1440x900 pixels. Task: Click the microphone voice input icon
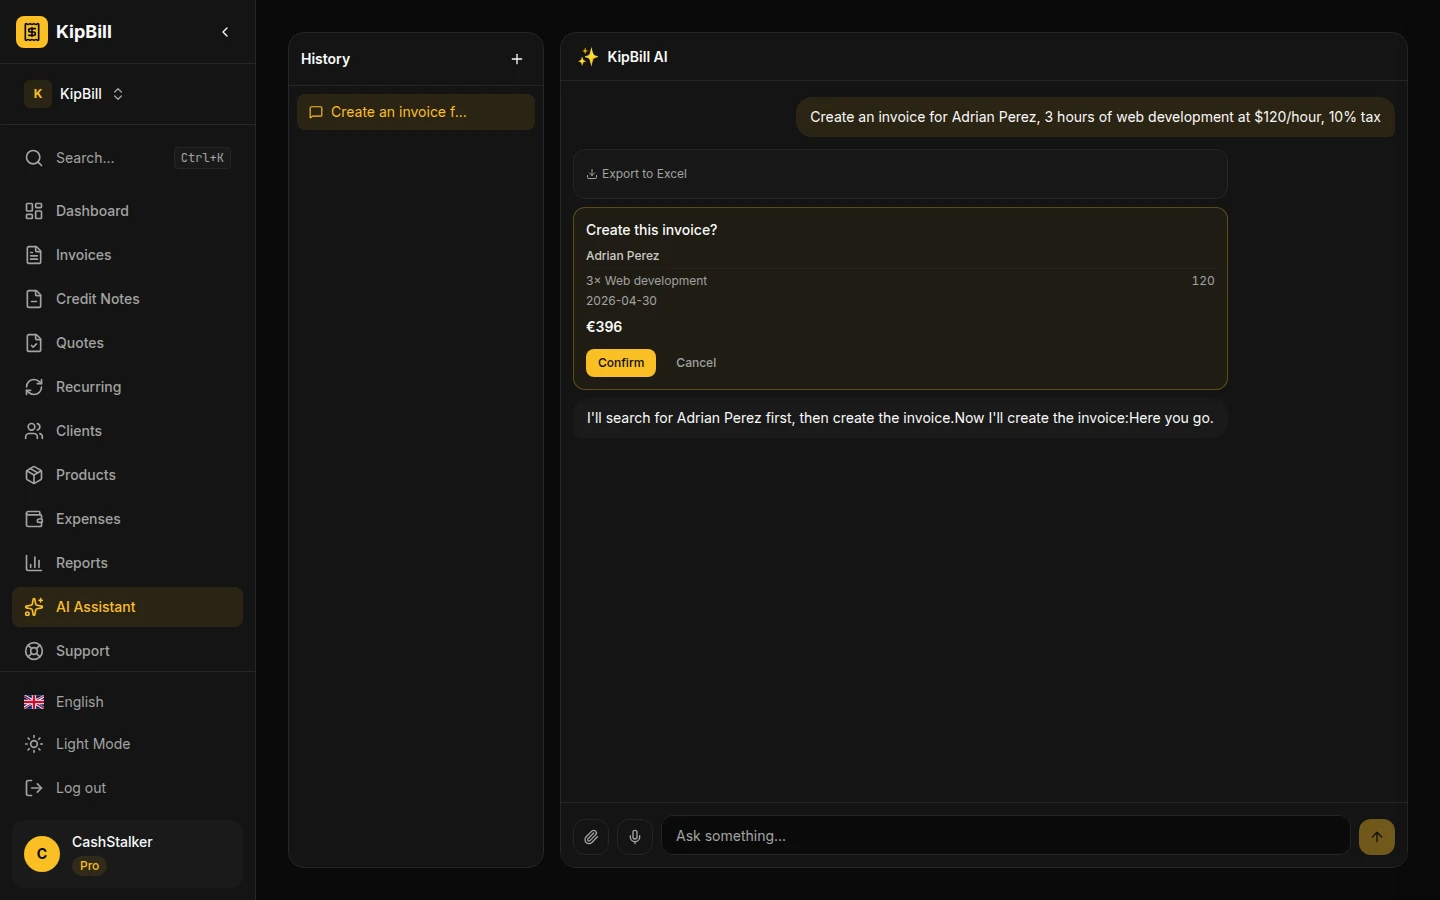pyautogui.click(x=635, y=837)
